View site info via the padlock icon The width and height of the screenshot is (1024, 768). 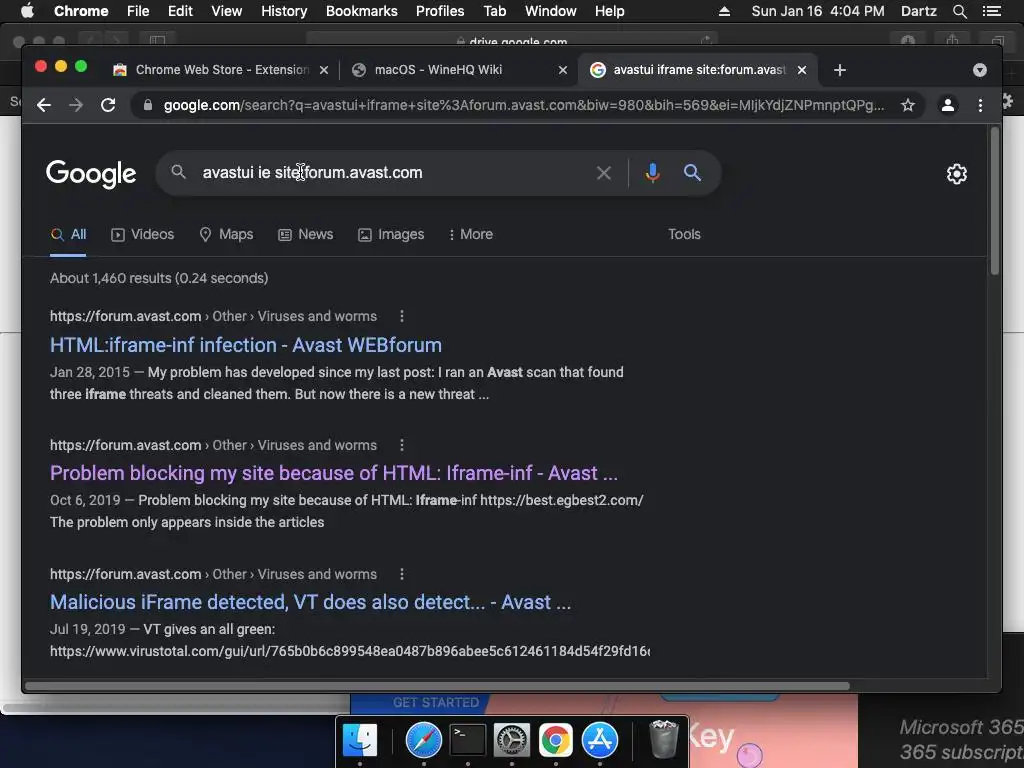point(148,105)
